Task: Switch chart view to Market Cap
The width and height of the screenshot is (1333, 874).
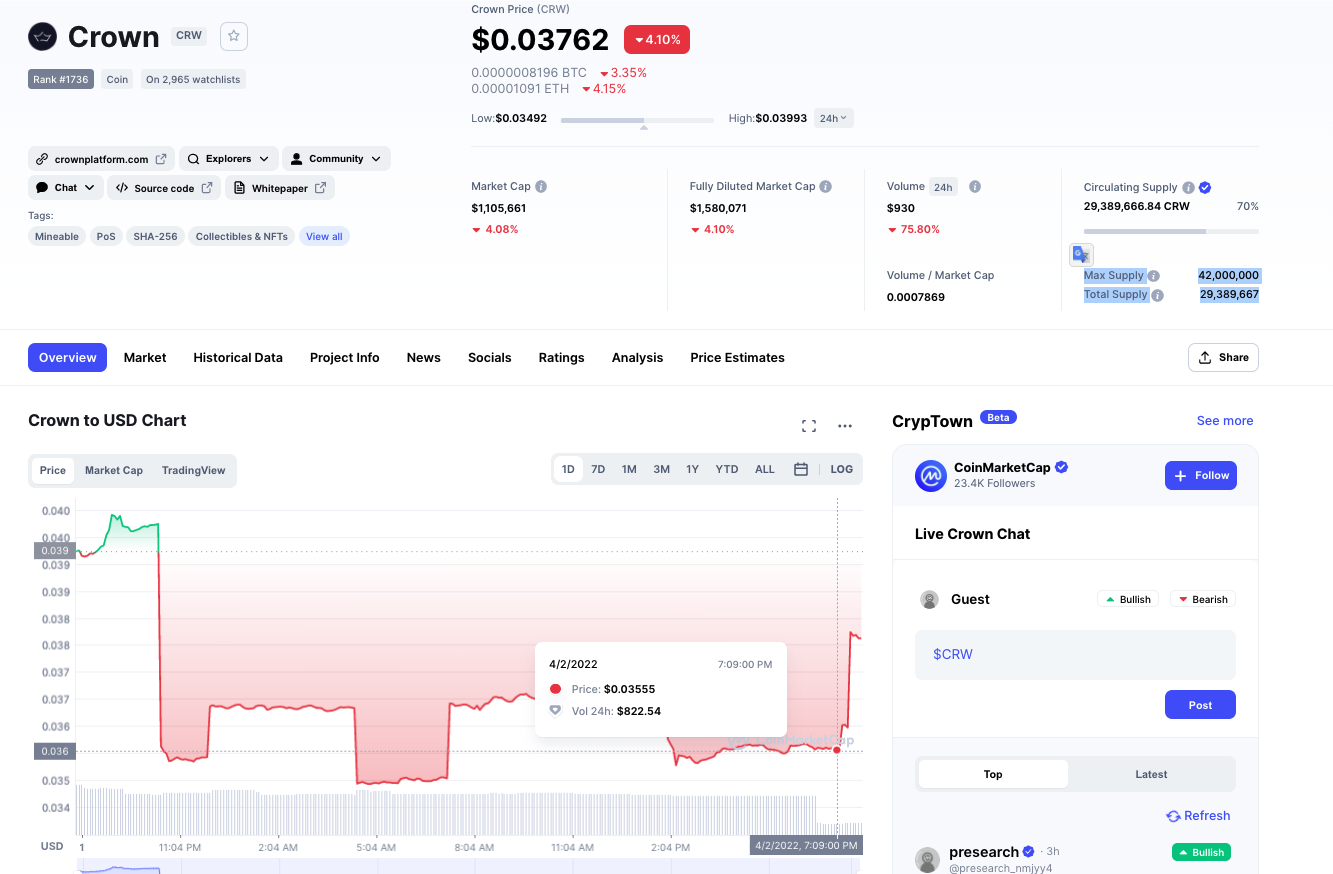Action: click(114, 470)
